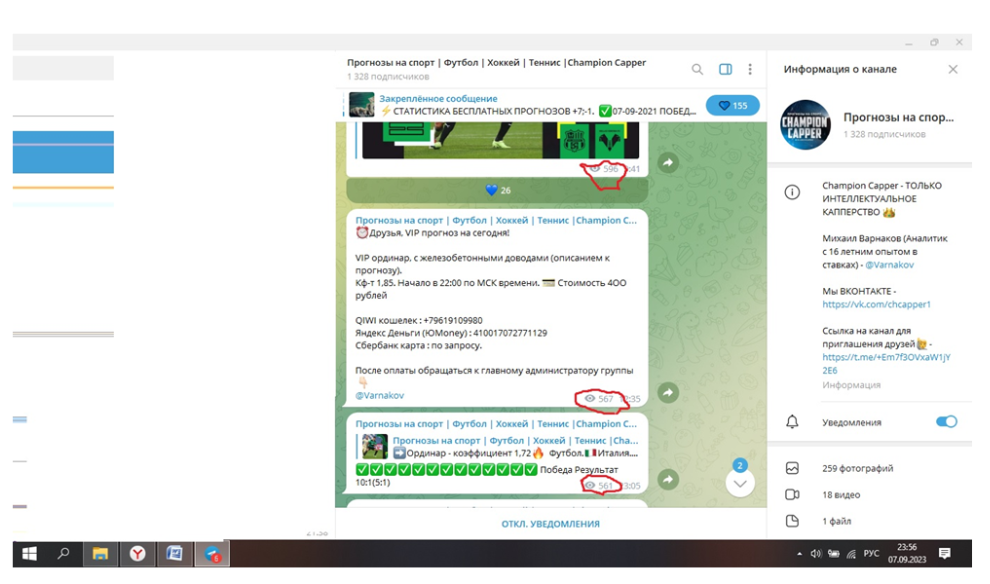Open the Windows Start menu
Image resolution: width=990 pixels, height=584 pixels.
[29, 554]
